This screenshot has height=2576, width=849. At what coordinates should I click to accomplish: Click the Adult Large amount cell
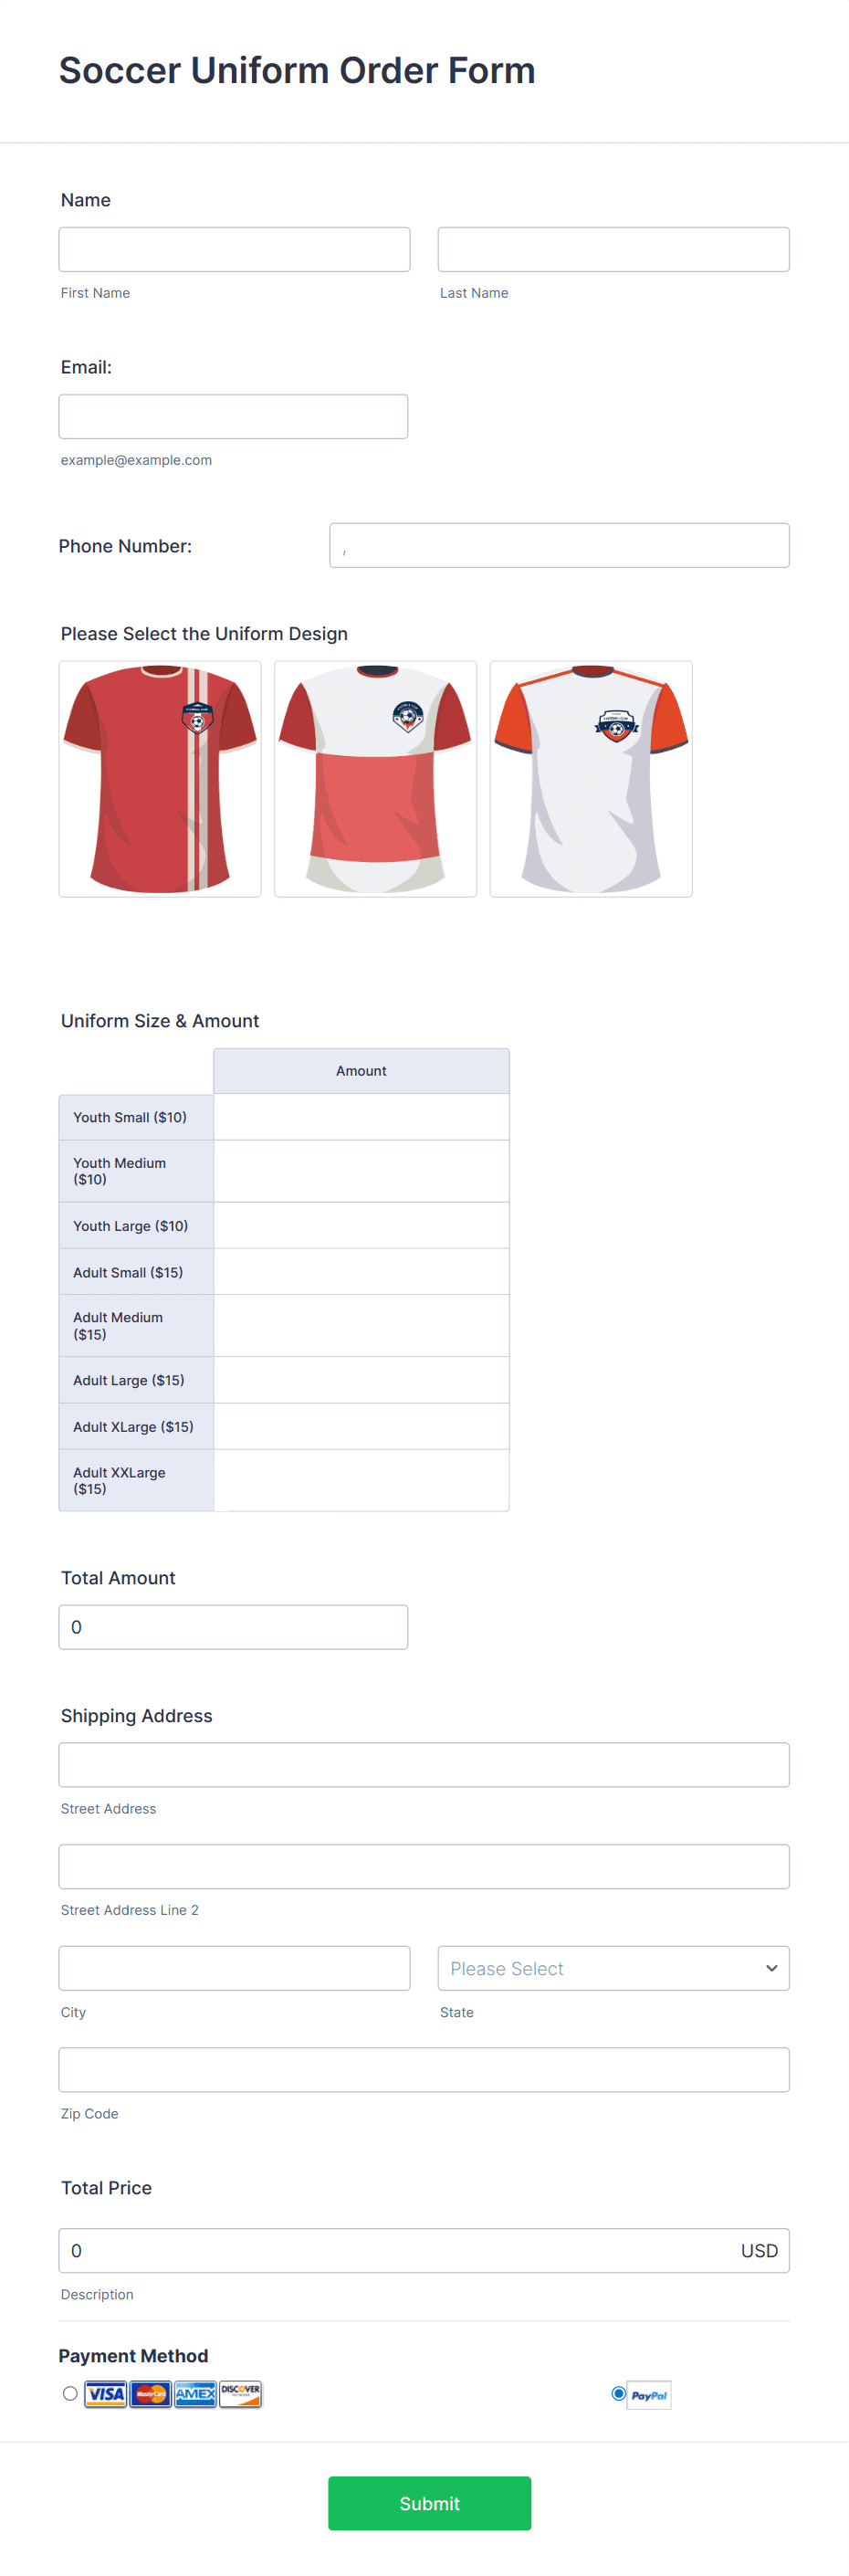click(x=361, y=1379)
